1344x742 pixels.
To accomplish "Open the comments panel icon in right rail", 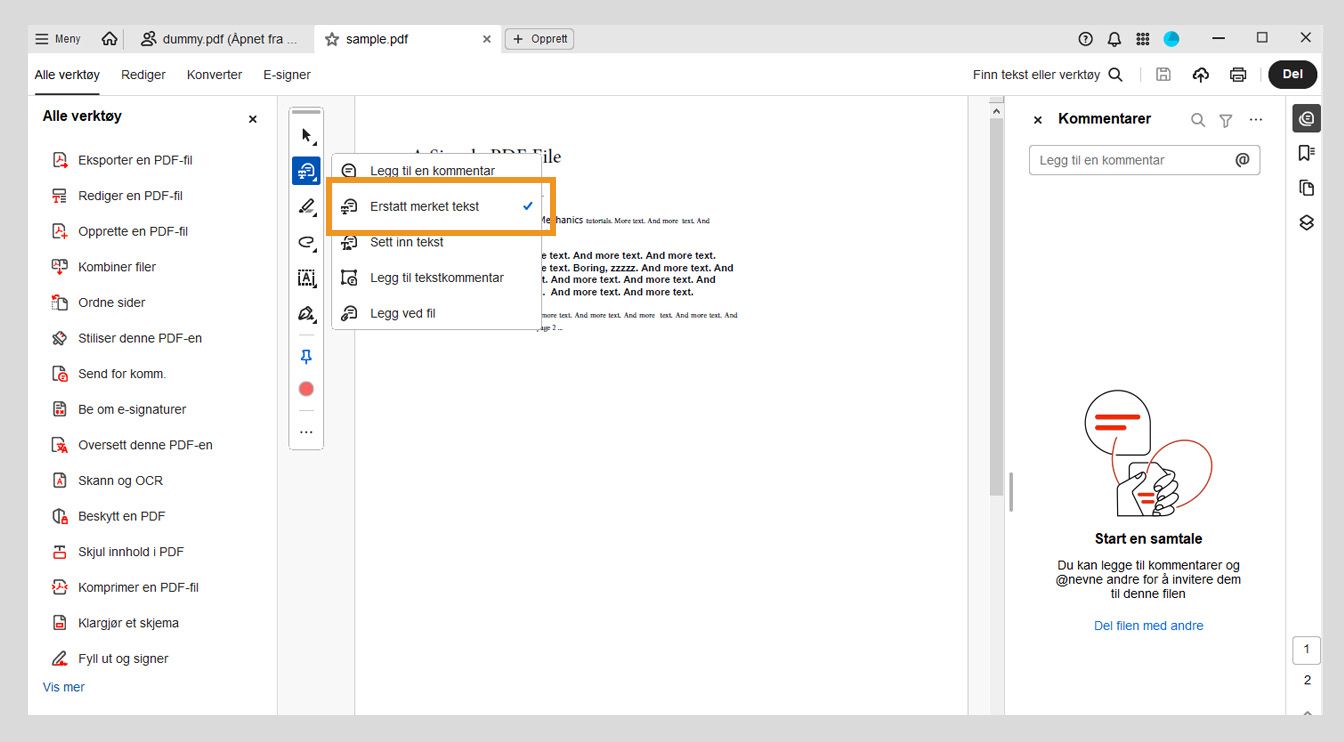I will (x=1306, y=119).
